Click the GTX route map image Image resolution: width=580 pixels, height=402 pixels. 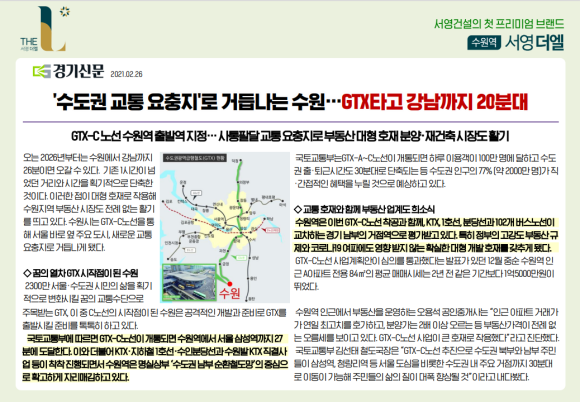point(225,227)
